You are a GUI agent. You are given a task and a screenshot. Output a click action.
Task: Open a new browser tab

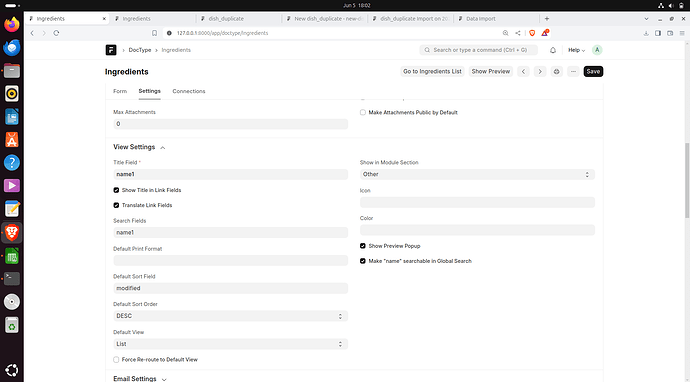point(547,19)
